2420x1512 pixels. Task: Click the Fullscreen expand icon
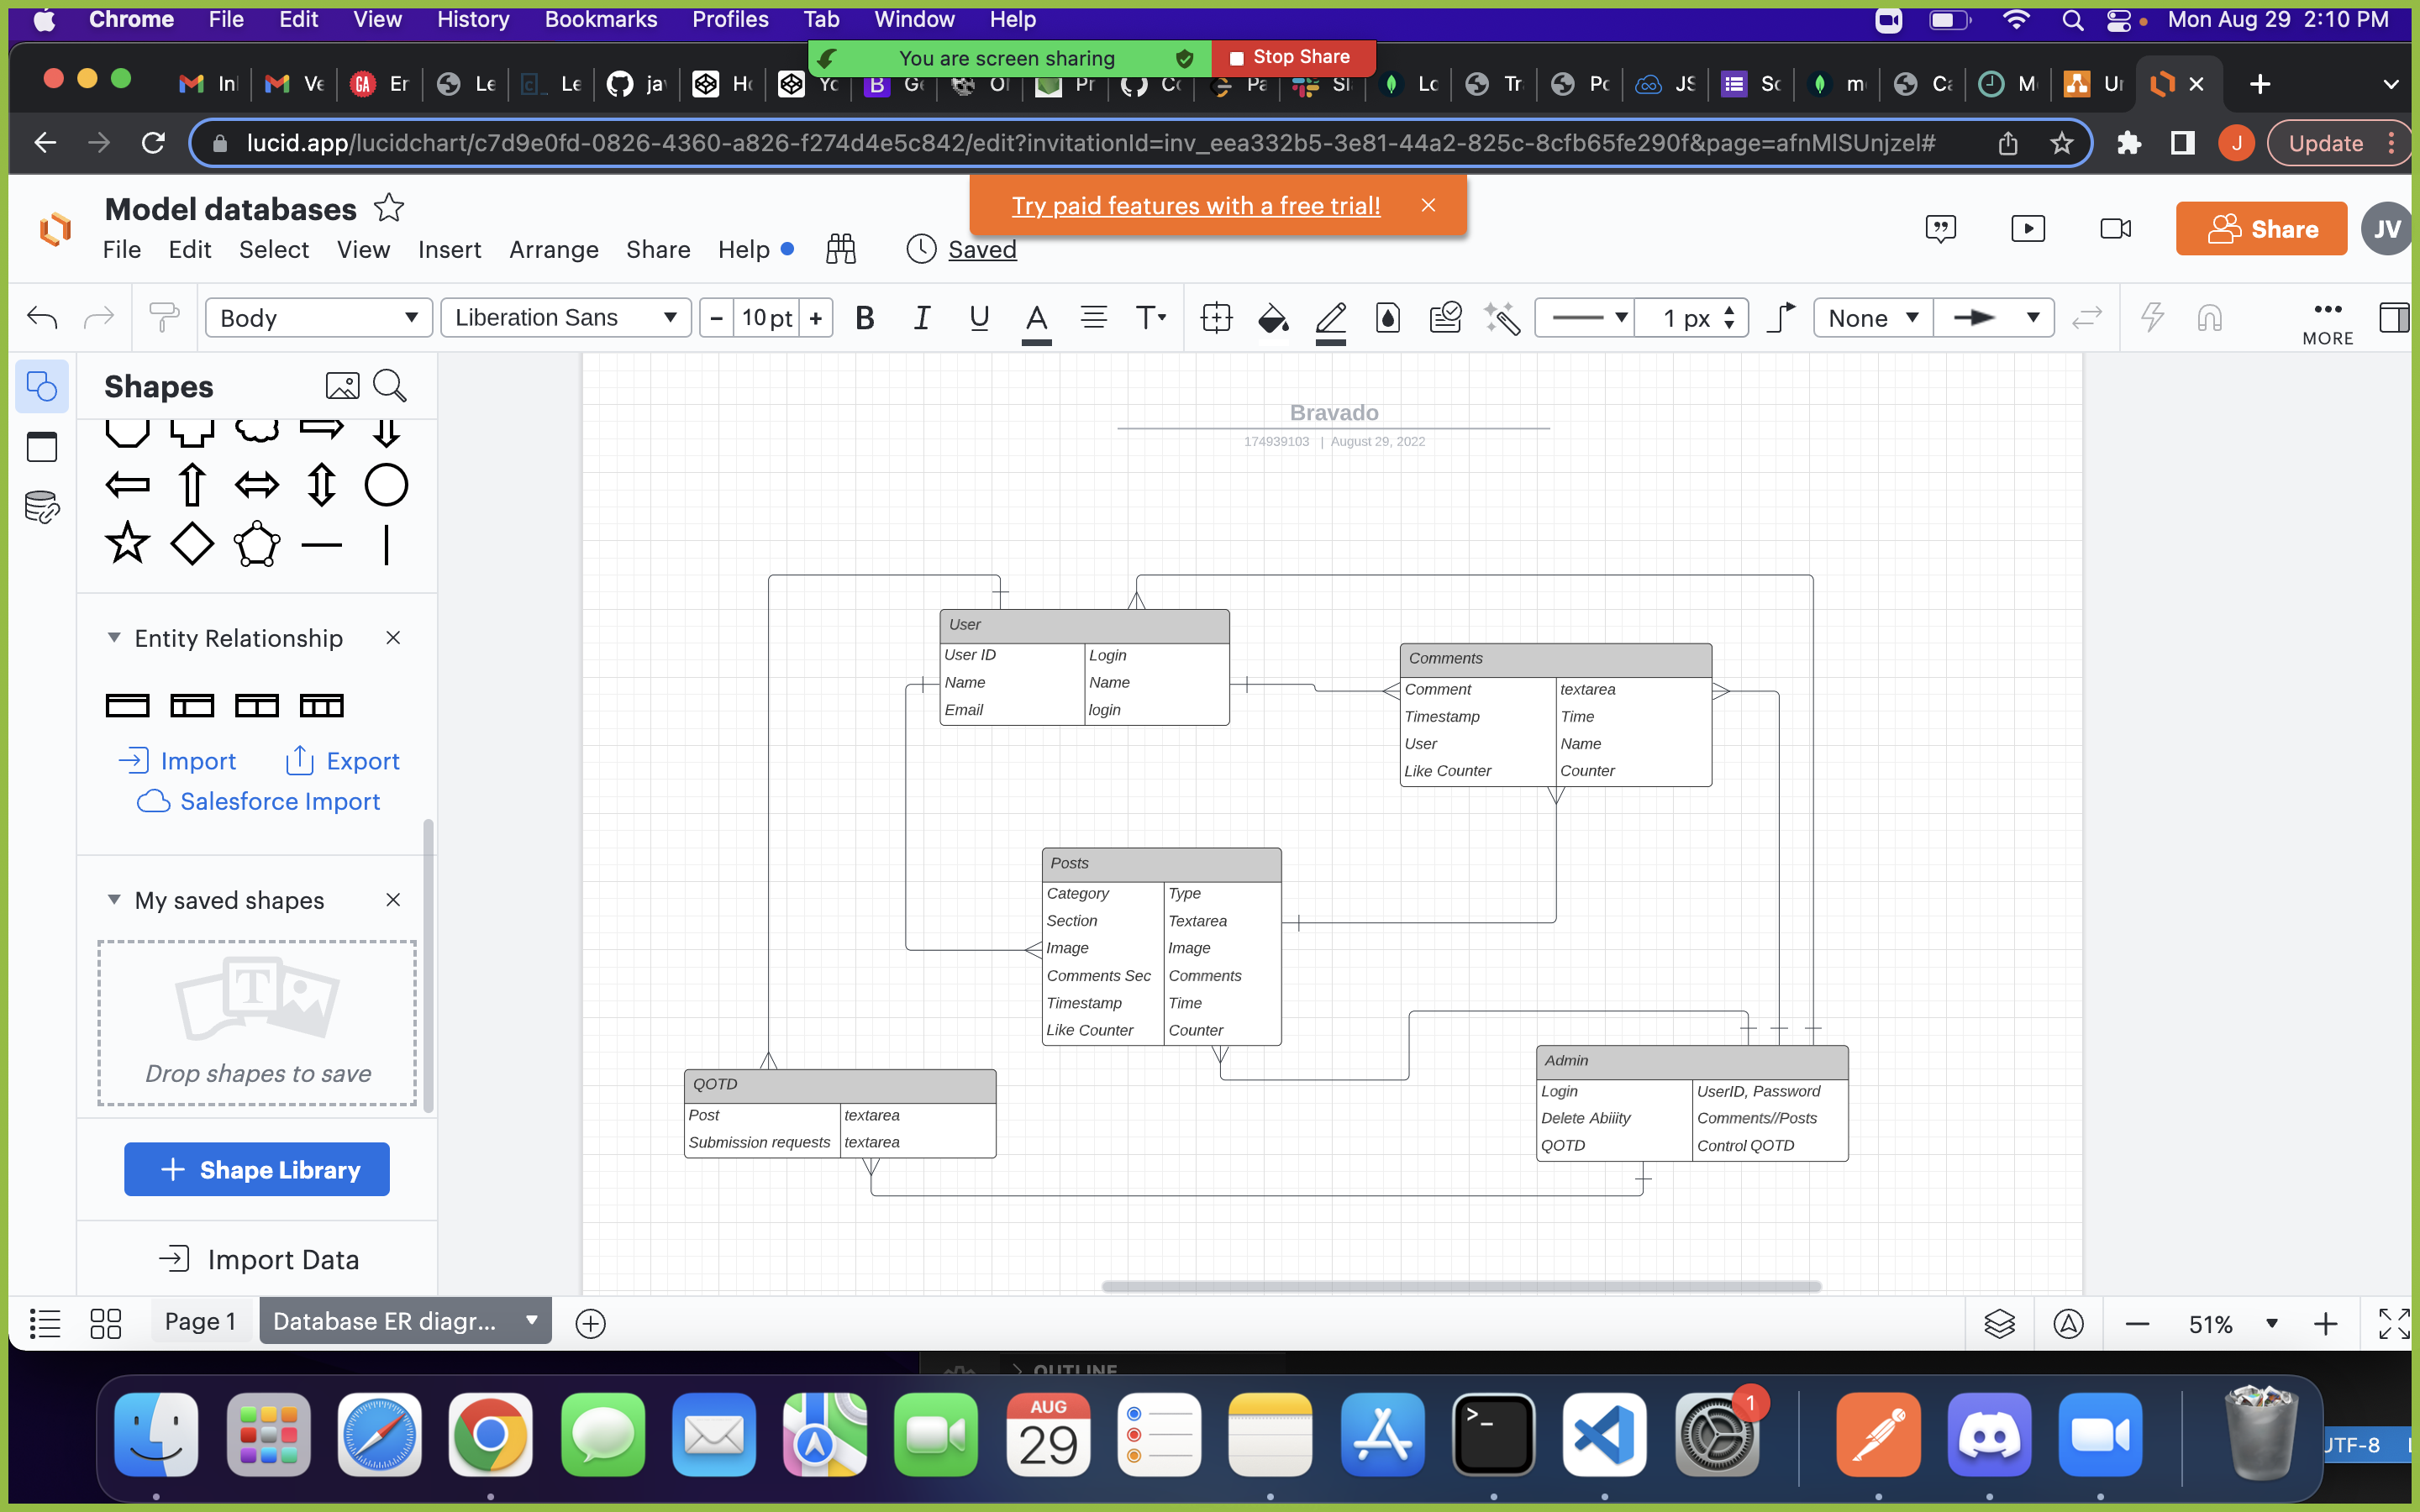2393,1323
